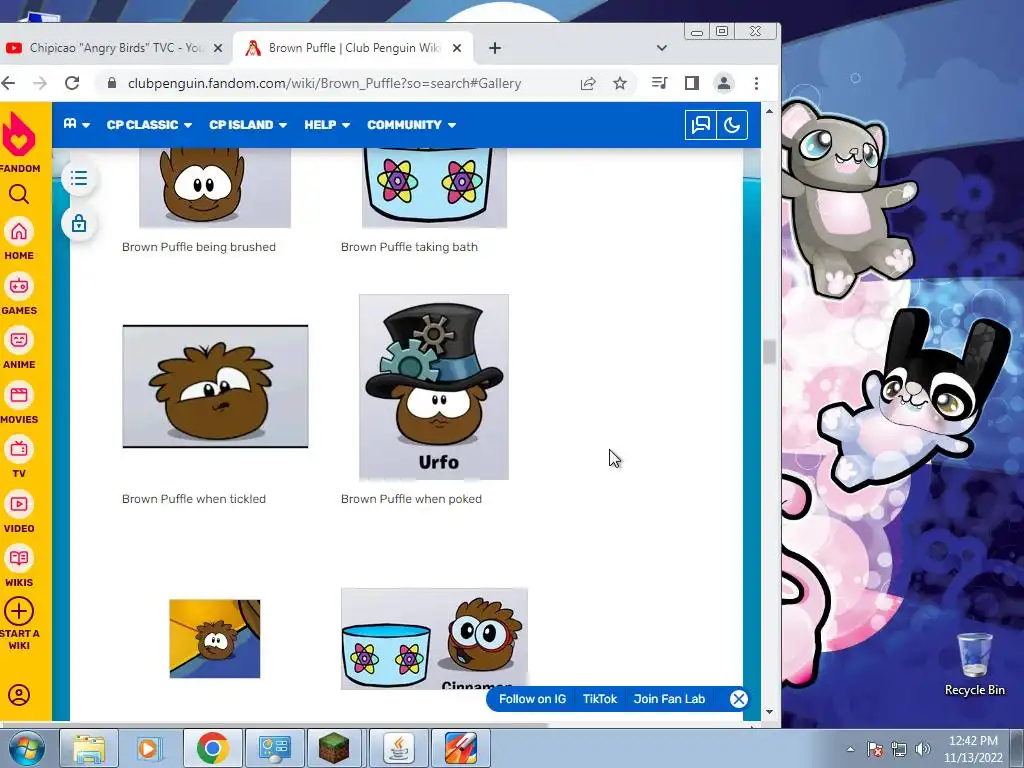Open the table of contents list icon

(x=79, y=178)
